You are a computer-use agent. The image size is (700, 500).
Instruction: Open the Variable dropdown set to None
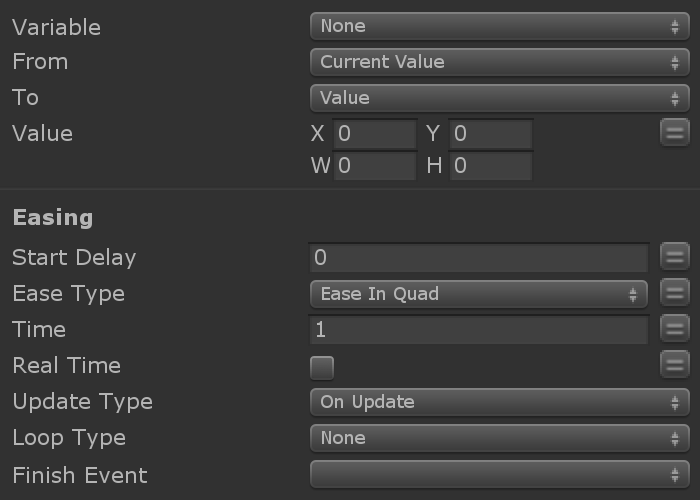tap(499, 26)
